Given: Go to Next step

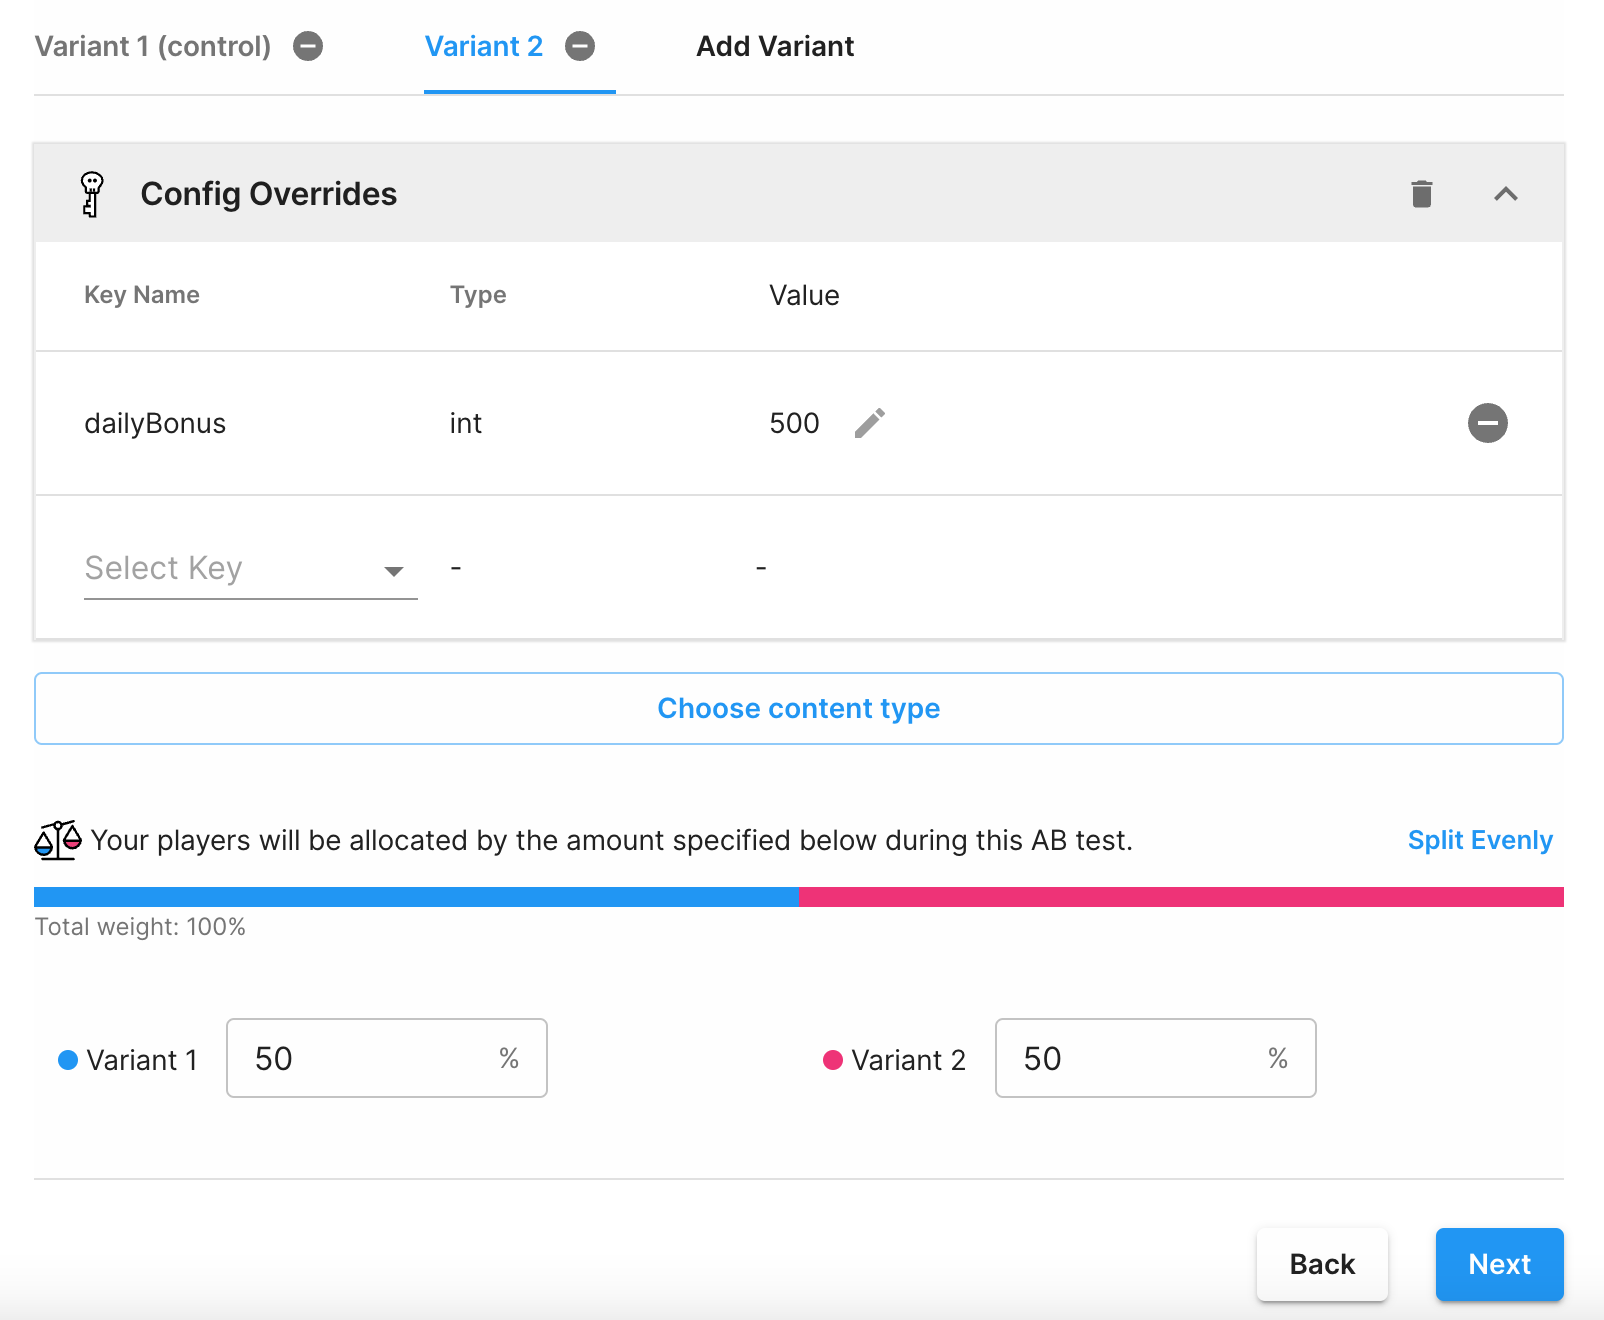Looking at the screenshot, I should click(1498, 1264).
